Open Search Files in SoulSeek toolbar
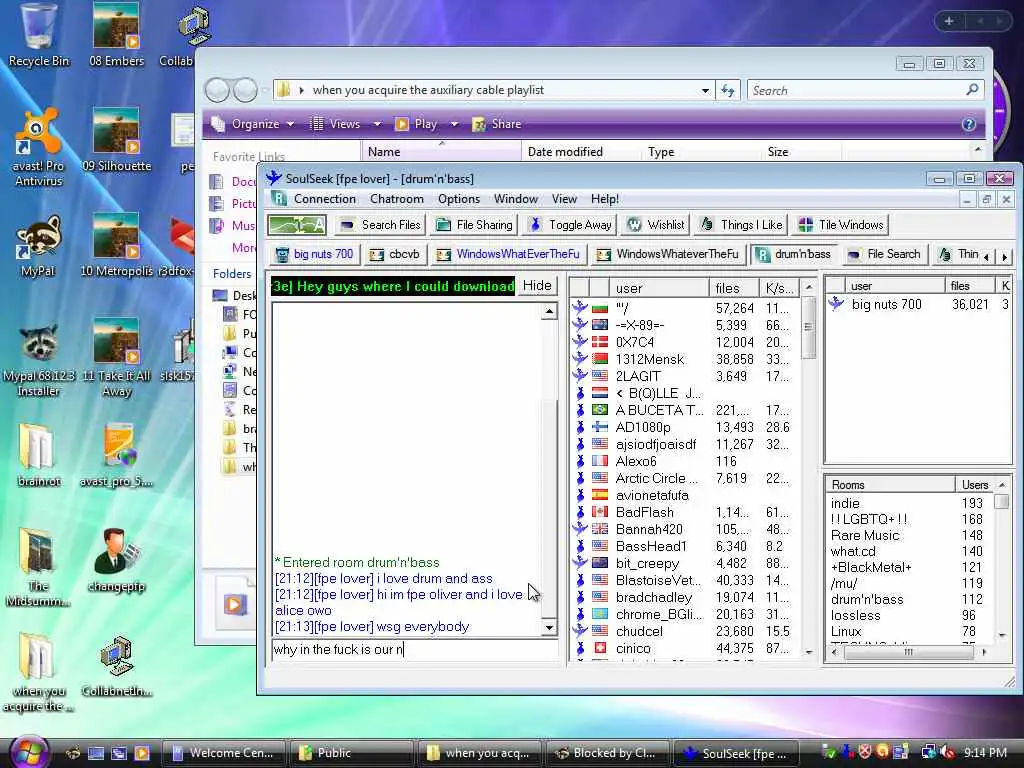Screen dimensions: 1024x768 coord(381,225)
